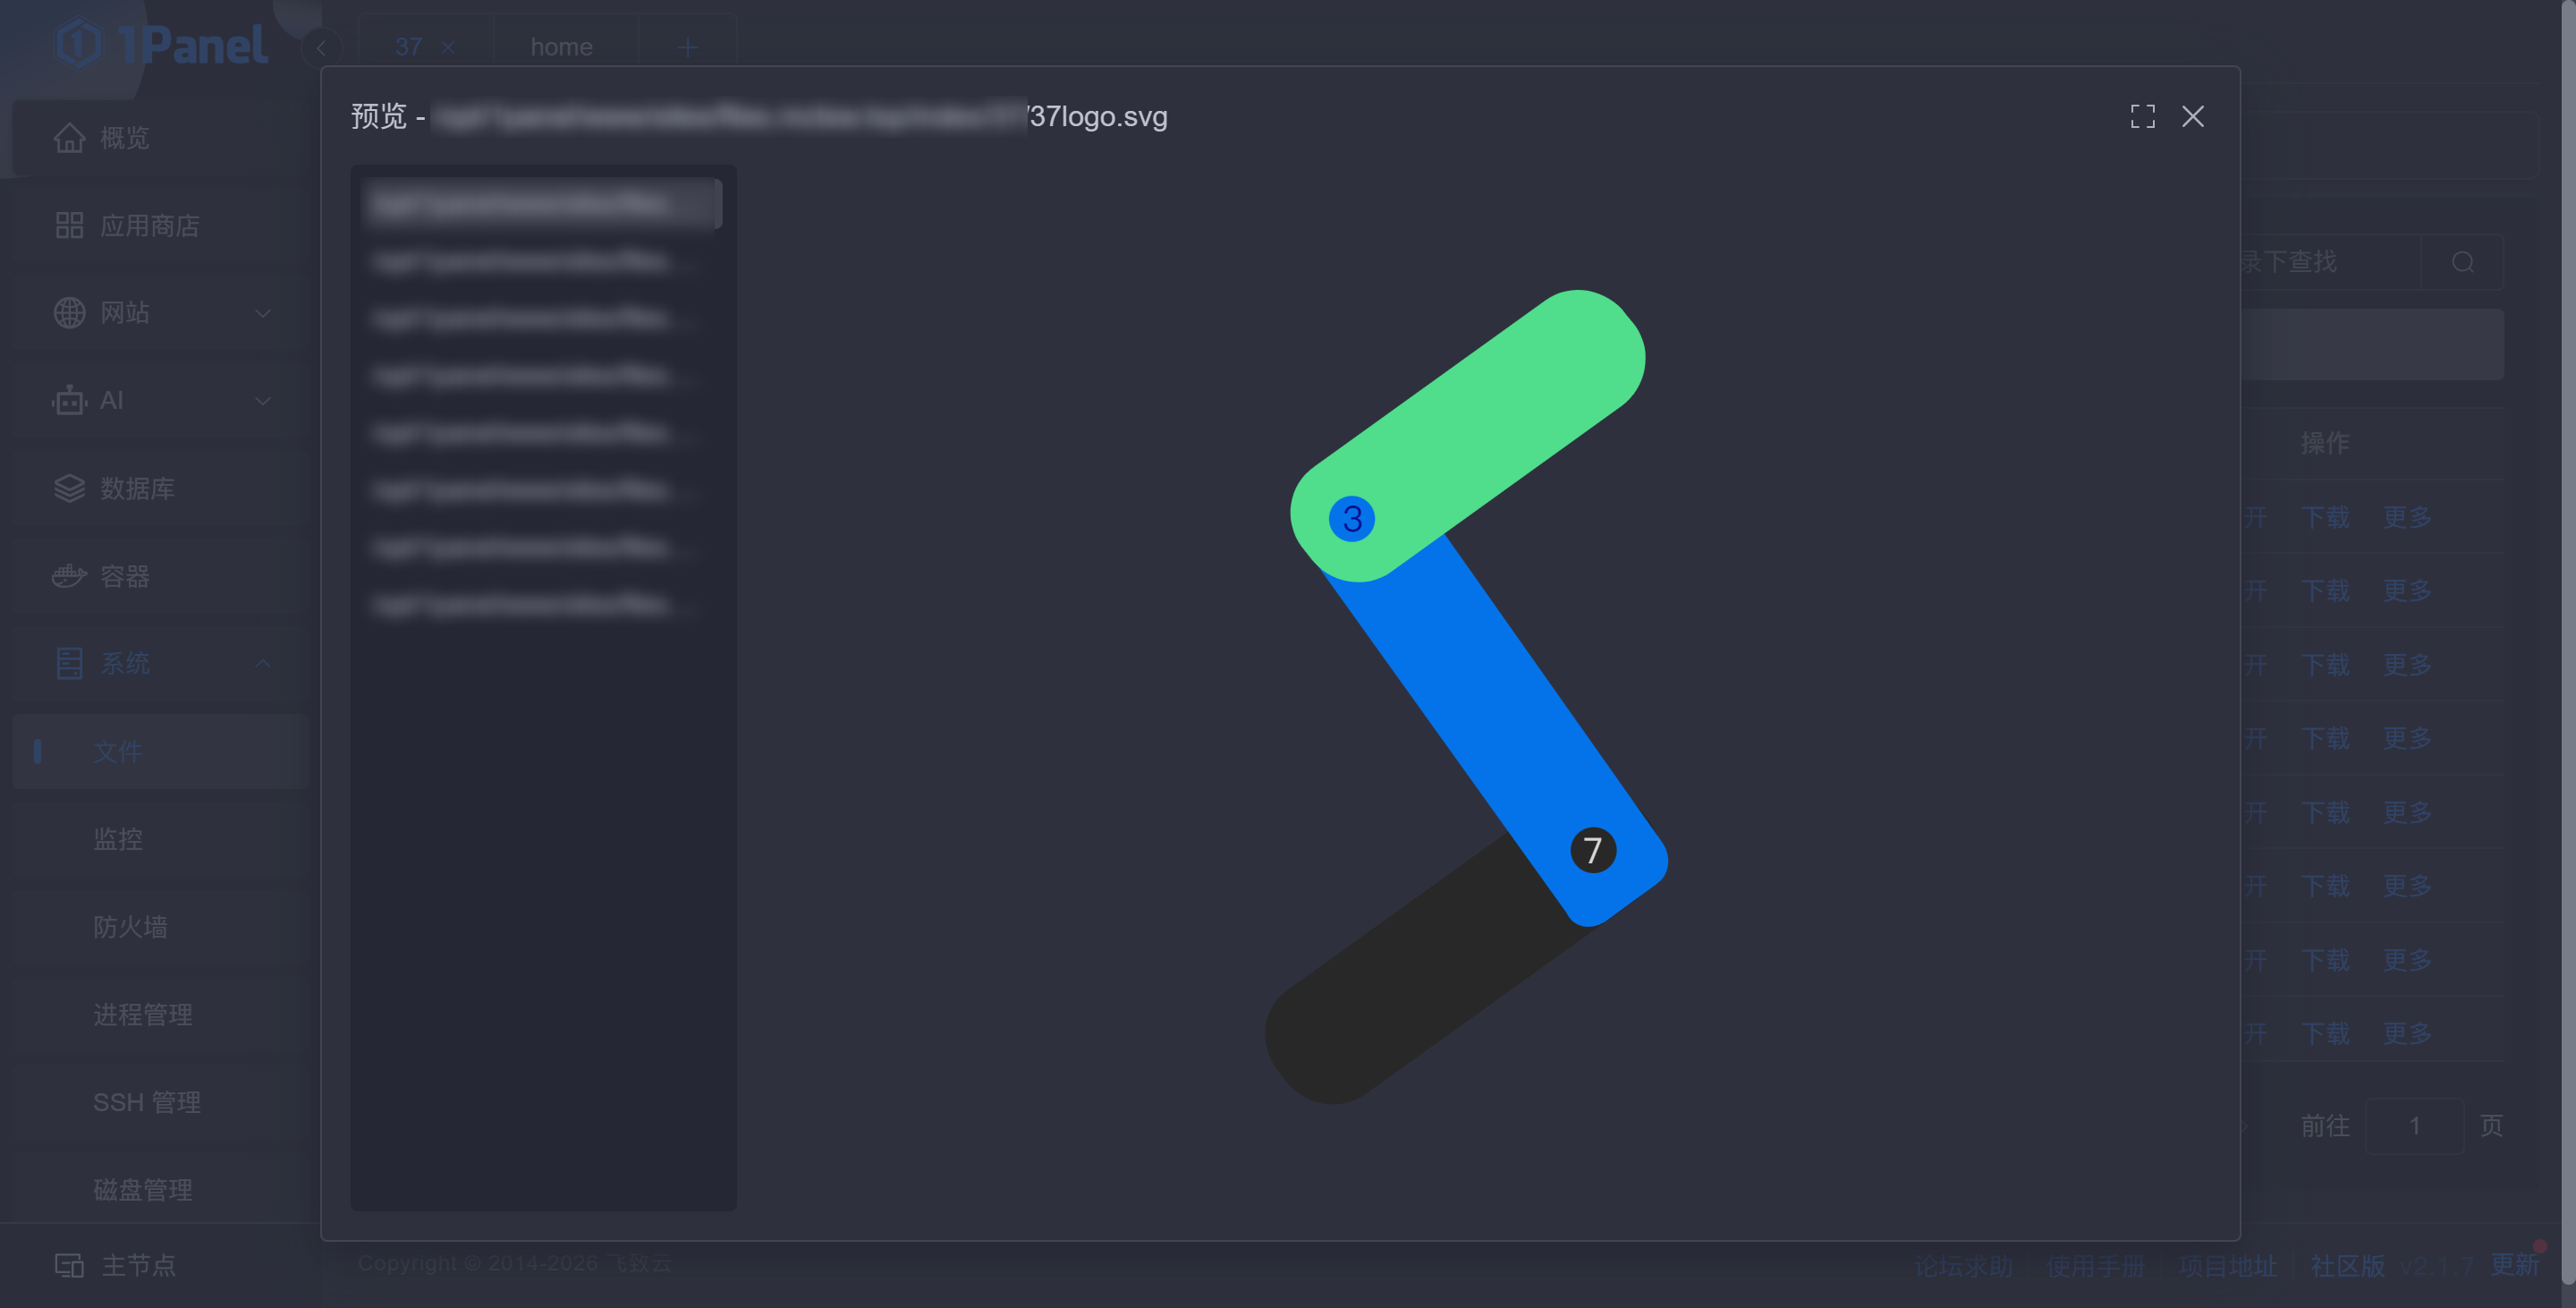This screenshot has width=2576, height=1308.
Task: Click the fullscreen icon in the preview dialog
Action: [x=2142, y=116]
